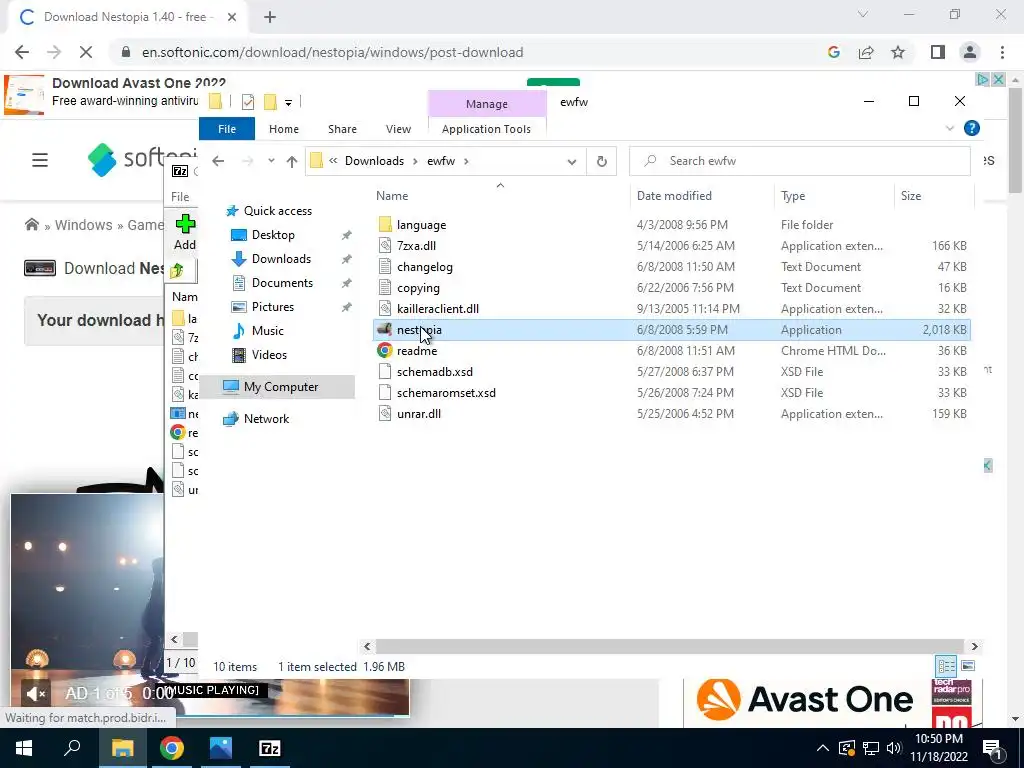Refresh the ewfw folder view

(601, 161)
